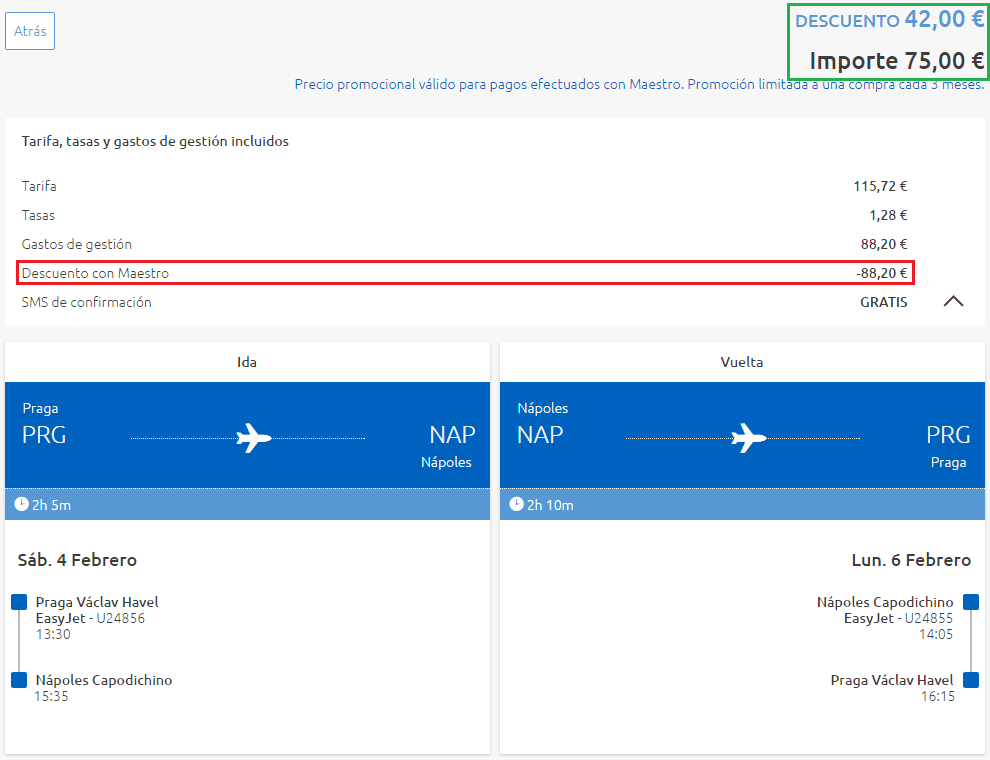The height and width of the screenshot is (760, 990).
Task: Click the Tasas row label
Action: click(x=38, y=215)
